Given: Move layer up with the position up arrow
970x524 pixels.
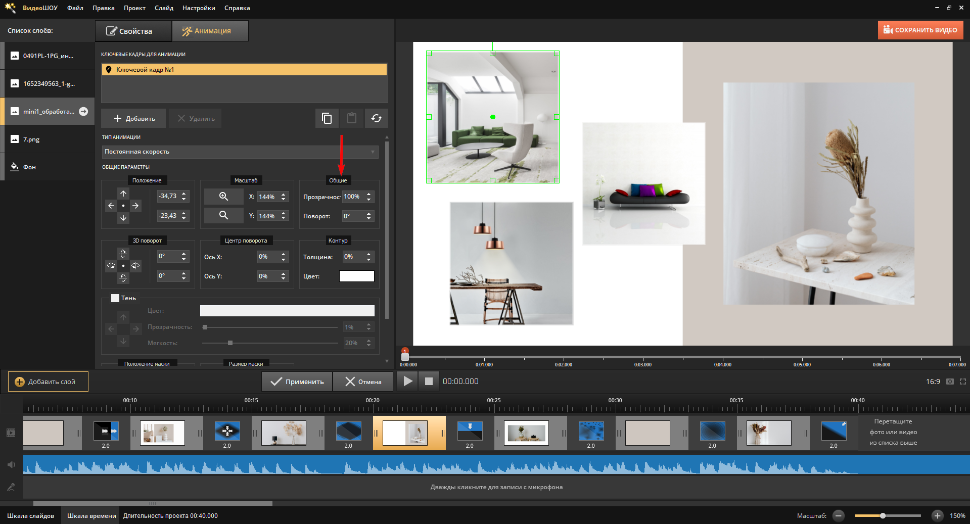Looking at the screenshot, I should tap(123, 194).
